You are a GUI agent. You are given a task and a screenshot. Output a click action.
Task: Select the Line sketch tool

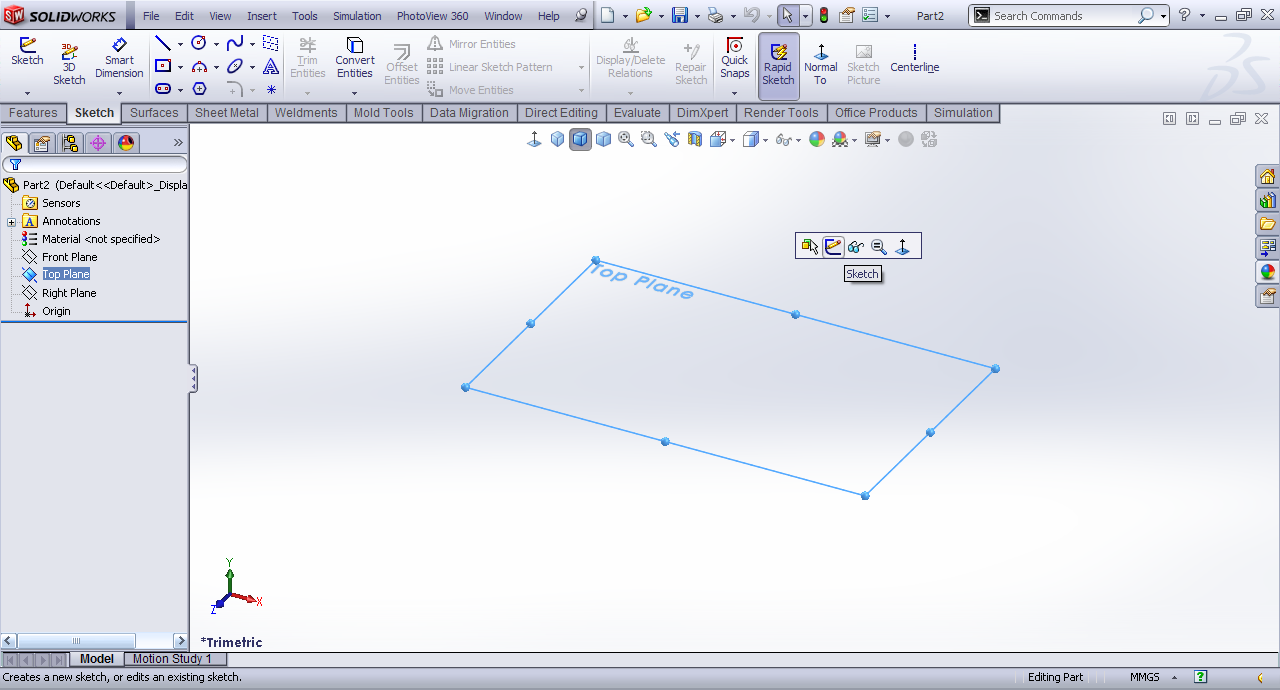click(x=162, y=44)
